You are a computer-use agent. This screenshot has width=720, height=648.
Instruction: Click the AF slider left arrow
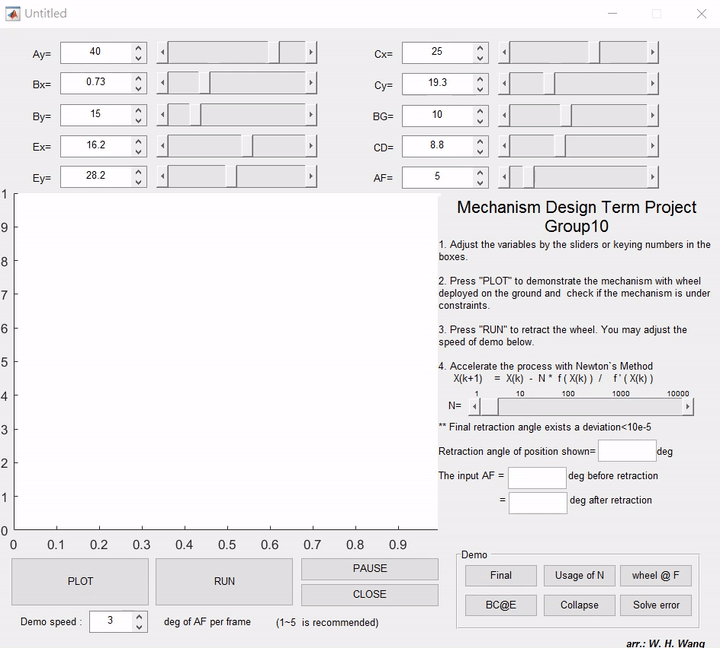[x=504, y=178]
